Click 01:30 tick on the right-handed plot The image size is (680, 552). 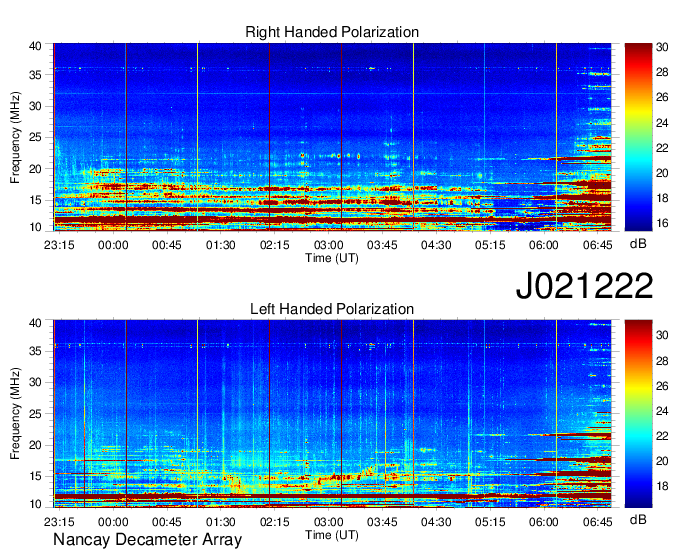tap(221, 245)
